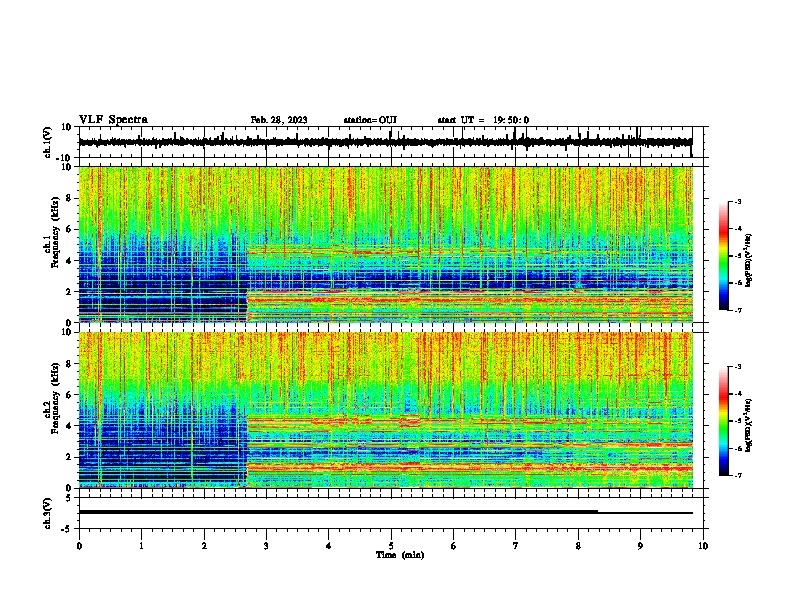Click the ch.2 colorbar log(PSD) label
This screenshot has width=792, height=612.
[x=749, y=425]
